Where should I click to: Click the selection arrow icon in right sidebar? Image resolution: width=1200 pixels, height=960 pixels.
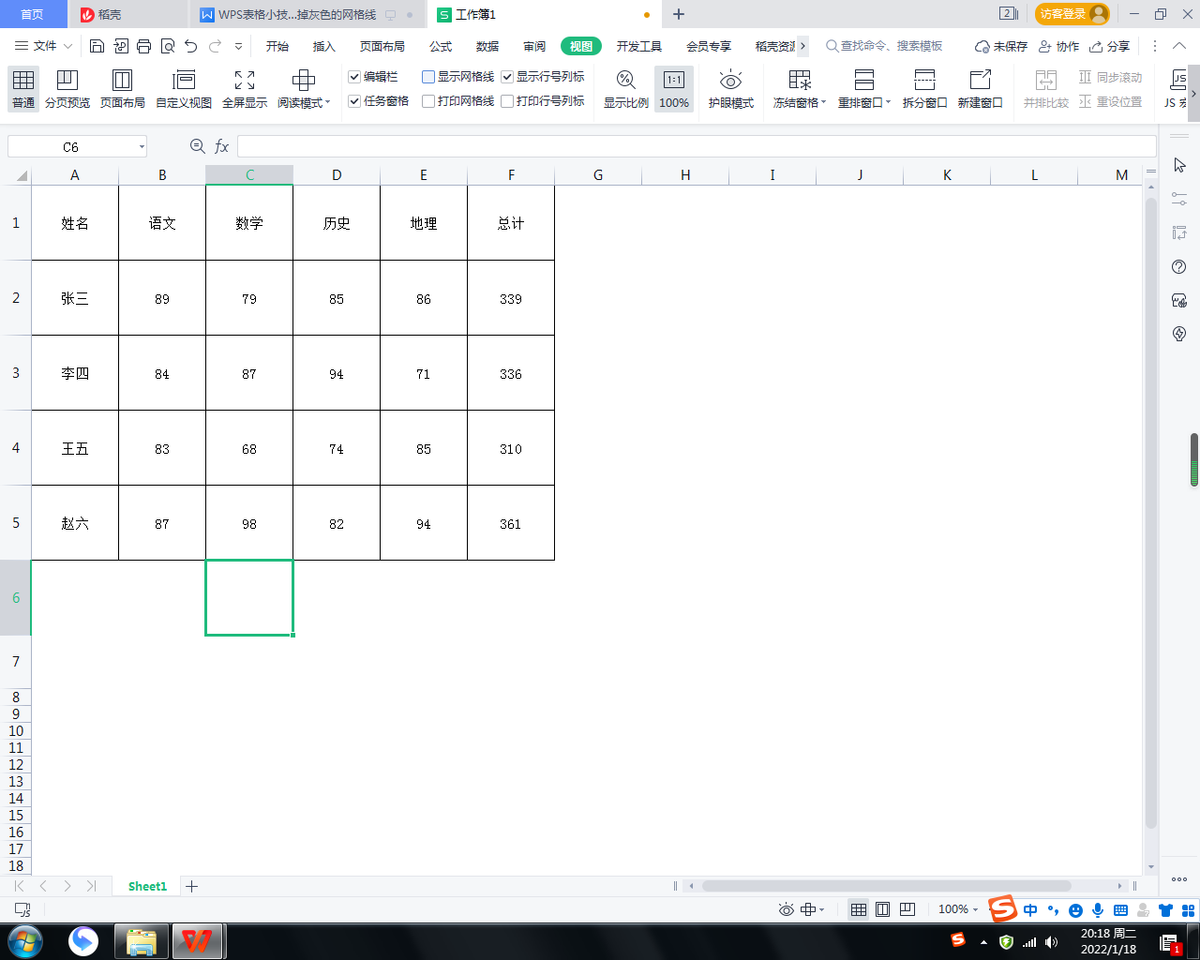[x=1179, y=164]
